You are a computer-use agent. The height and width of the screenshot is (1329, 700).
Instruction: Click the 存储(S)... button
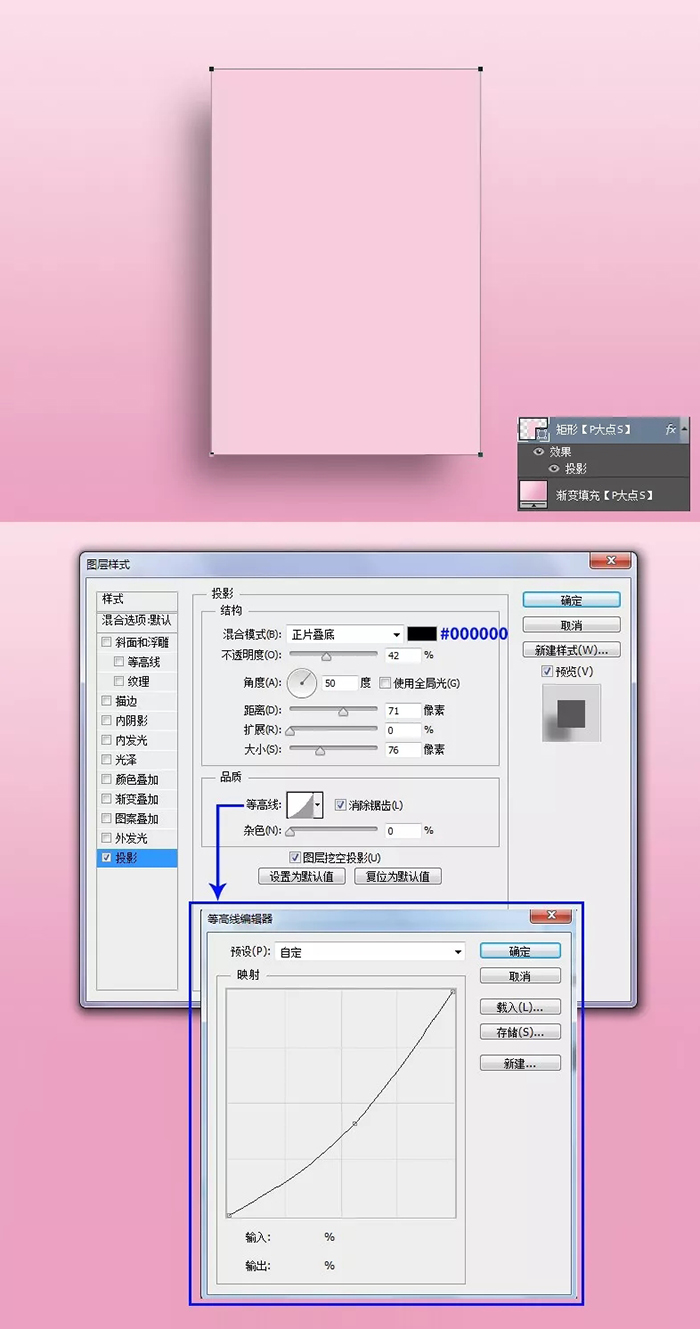tap(520, 1031)
